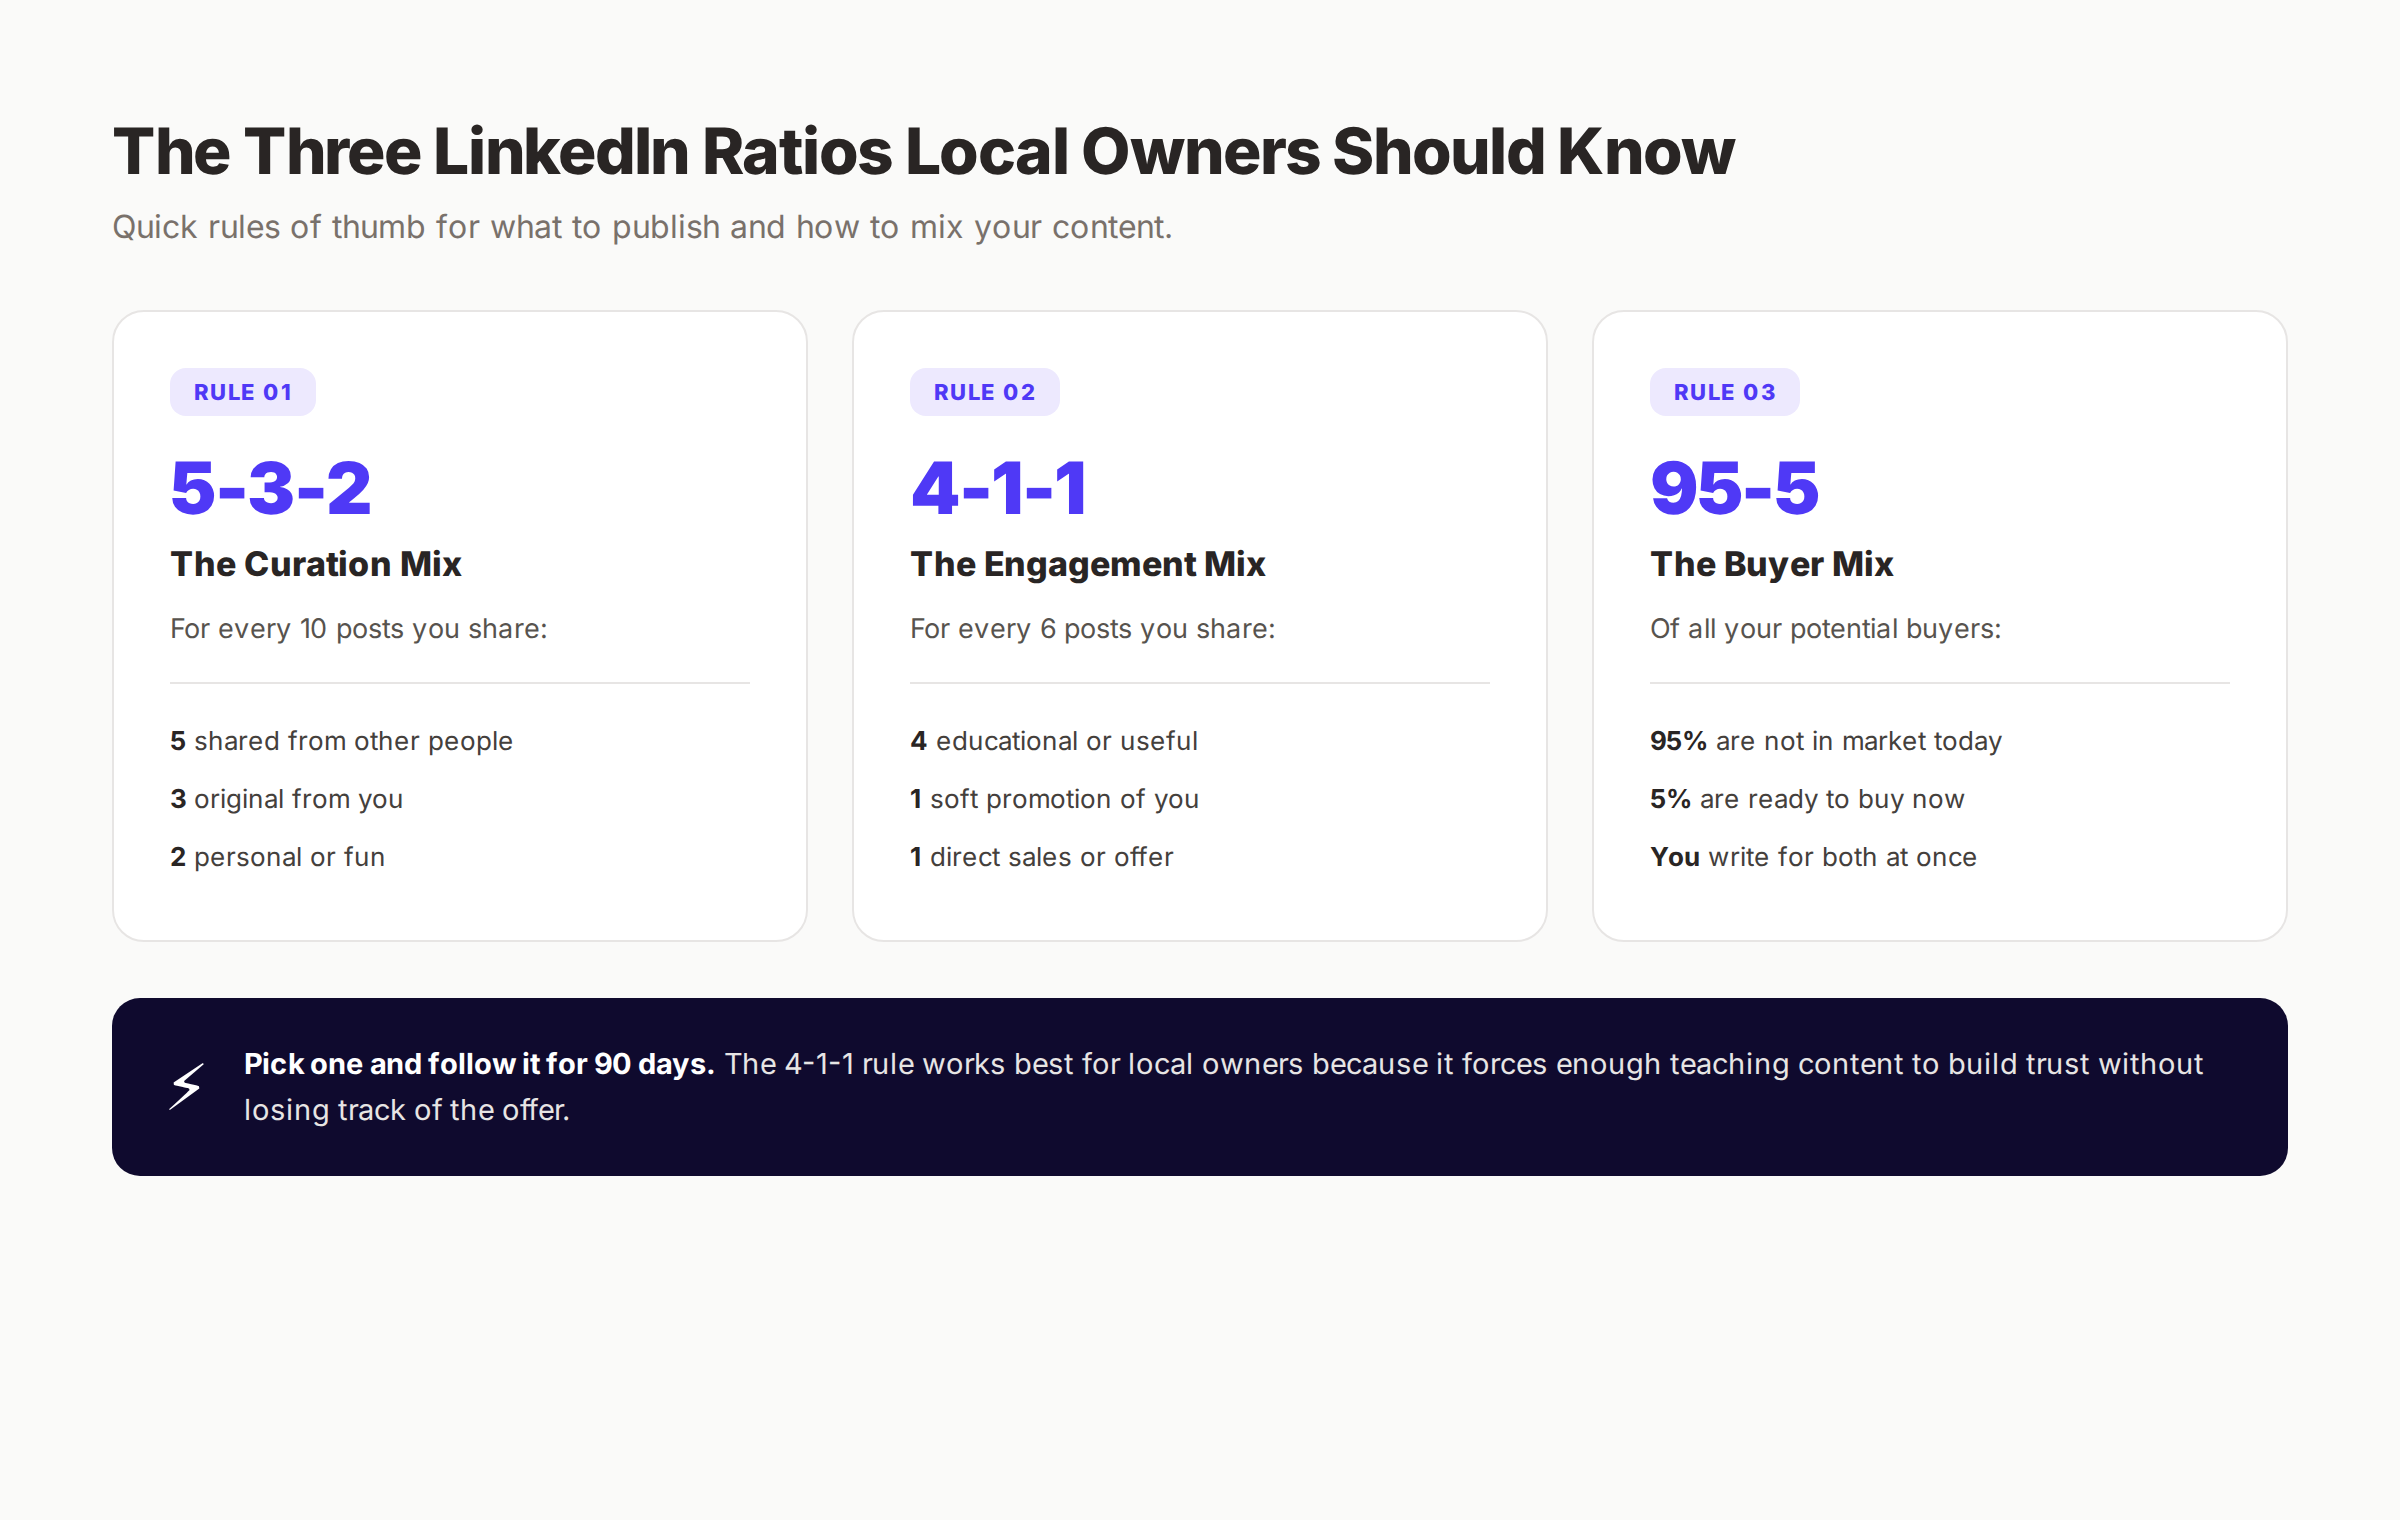The height and width of the screenshot is (1520, 2400).
Task: Click 'Of all your potential buyers:' text
Action: coord(1826,629)
